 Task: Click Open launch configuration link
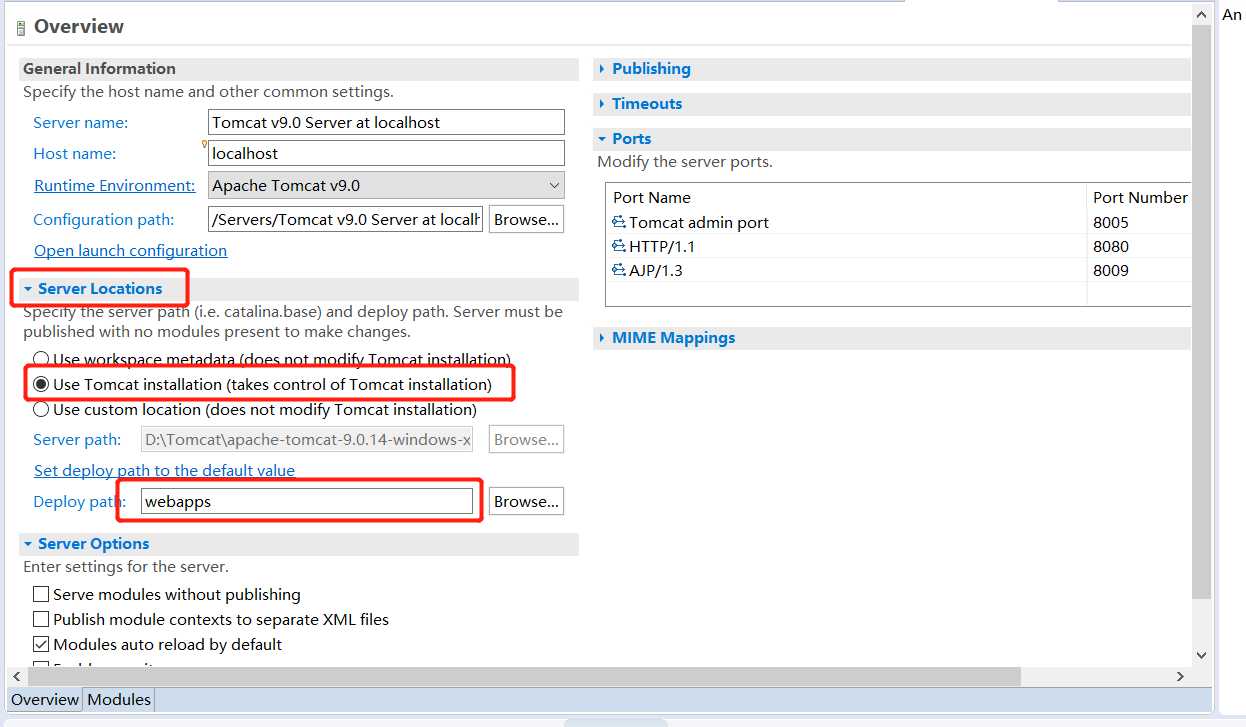130,250
